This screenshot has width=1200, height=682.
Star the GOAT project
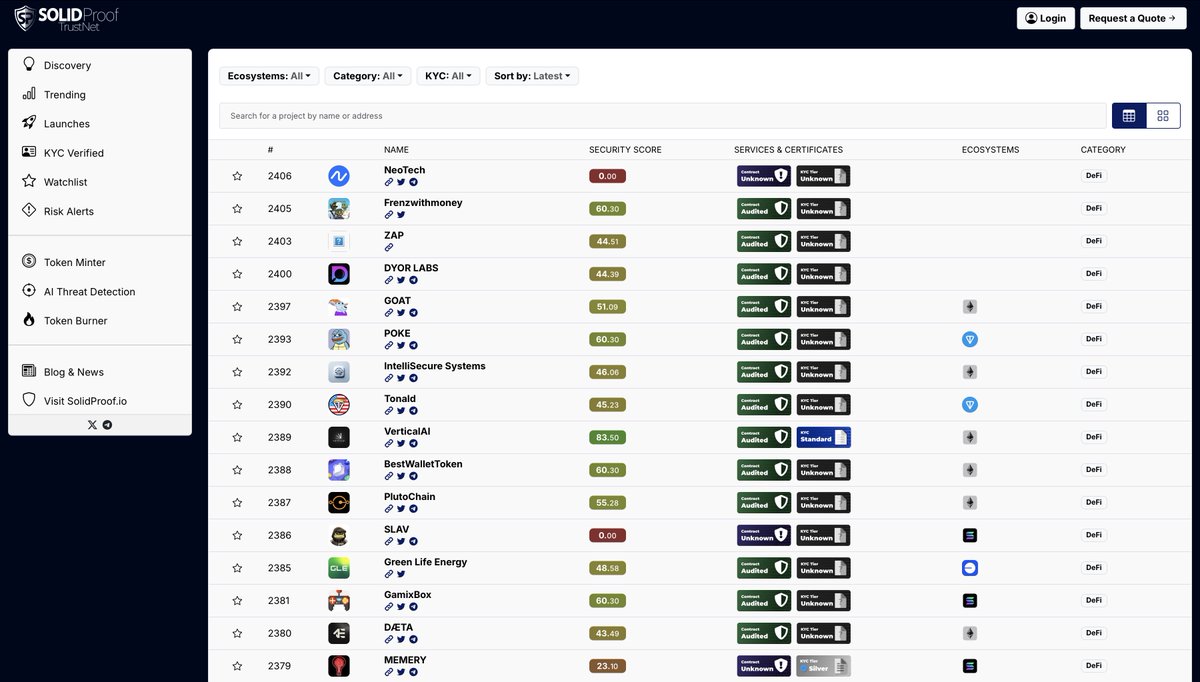click(x=237, y=307)
